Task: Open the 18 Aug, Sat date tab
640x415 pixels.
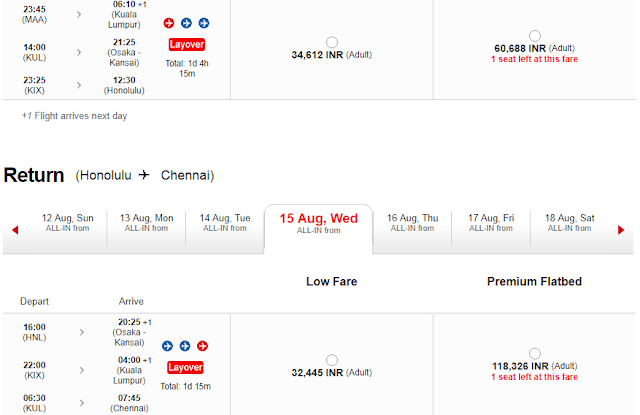Action: 569,223
